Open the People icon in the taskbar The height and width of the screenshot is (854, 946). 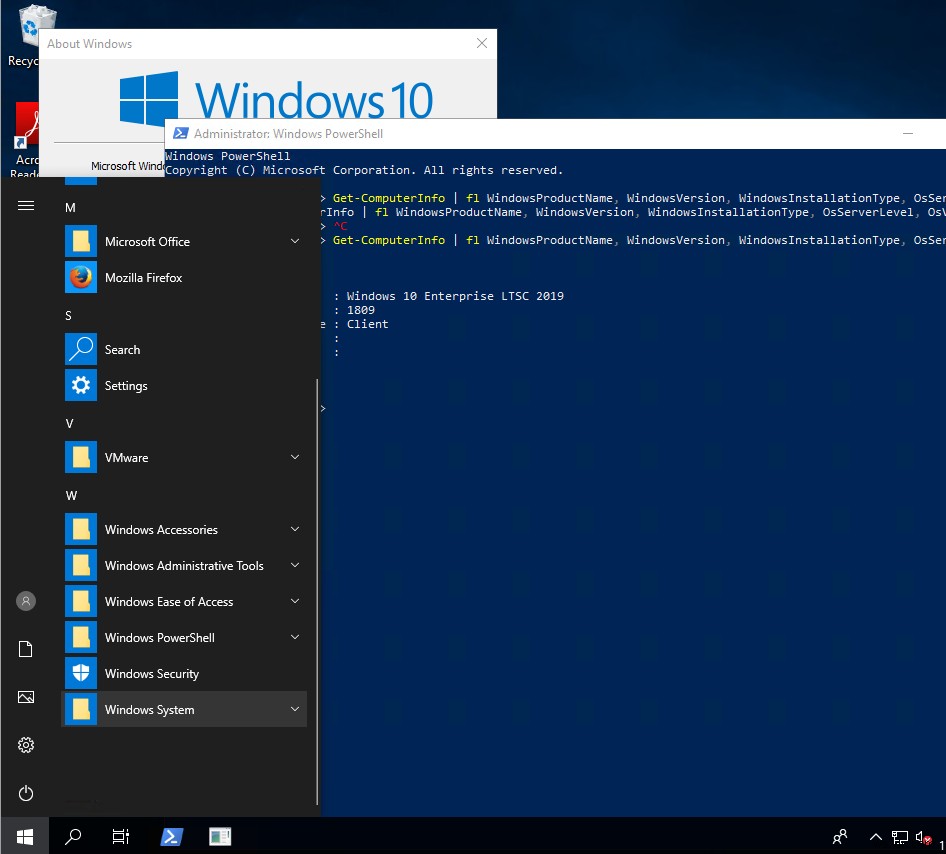pyautogui.click(x=839, y=837)
